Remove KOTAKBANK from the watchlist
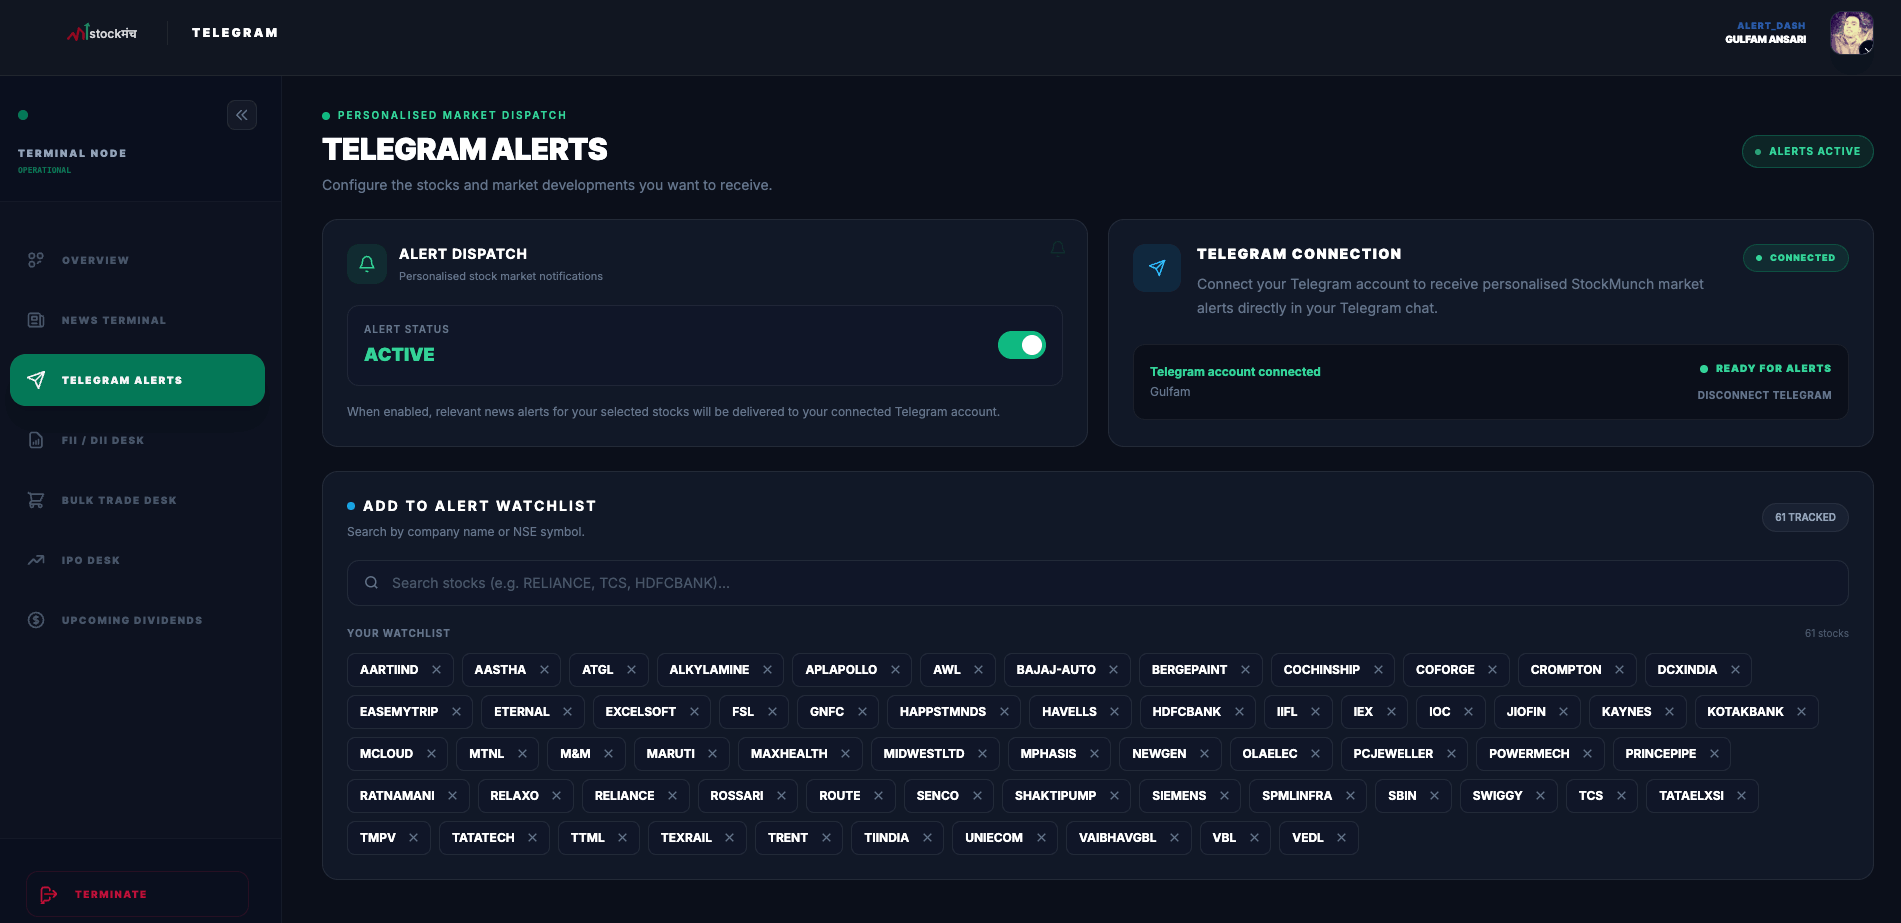The height and width of the screenshot is (923, 1901). click(x=1801, y=712)
